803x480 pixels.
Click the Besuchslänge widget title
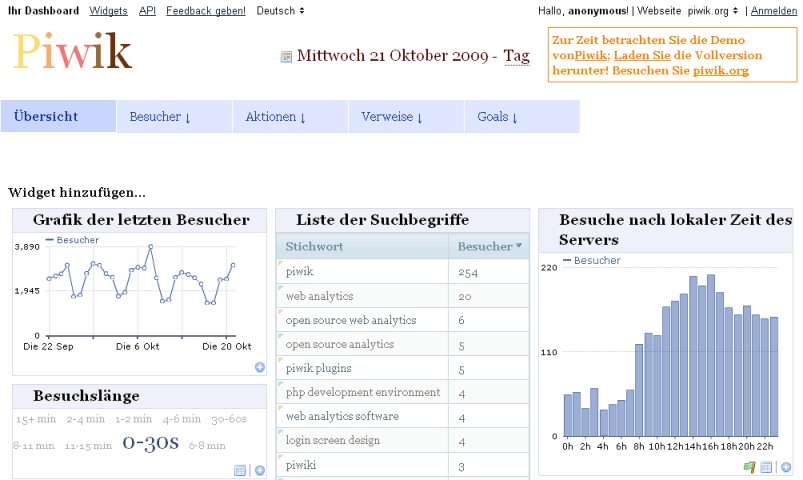[86, 395]
